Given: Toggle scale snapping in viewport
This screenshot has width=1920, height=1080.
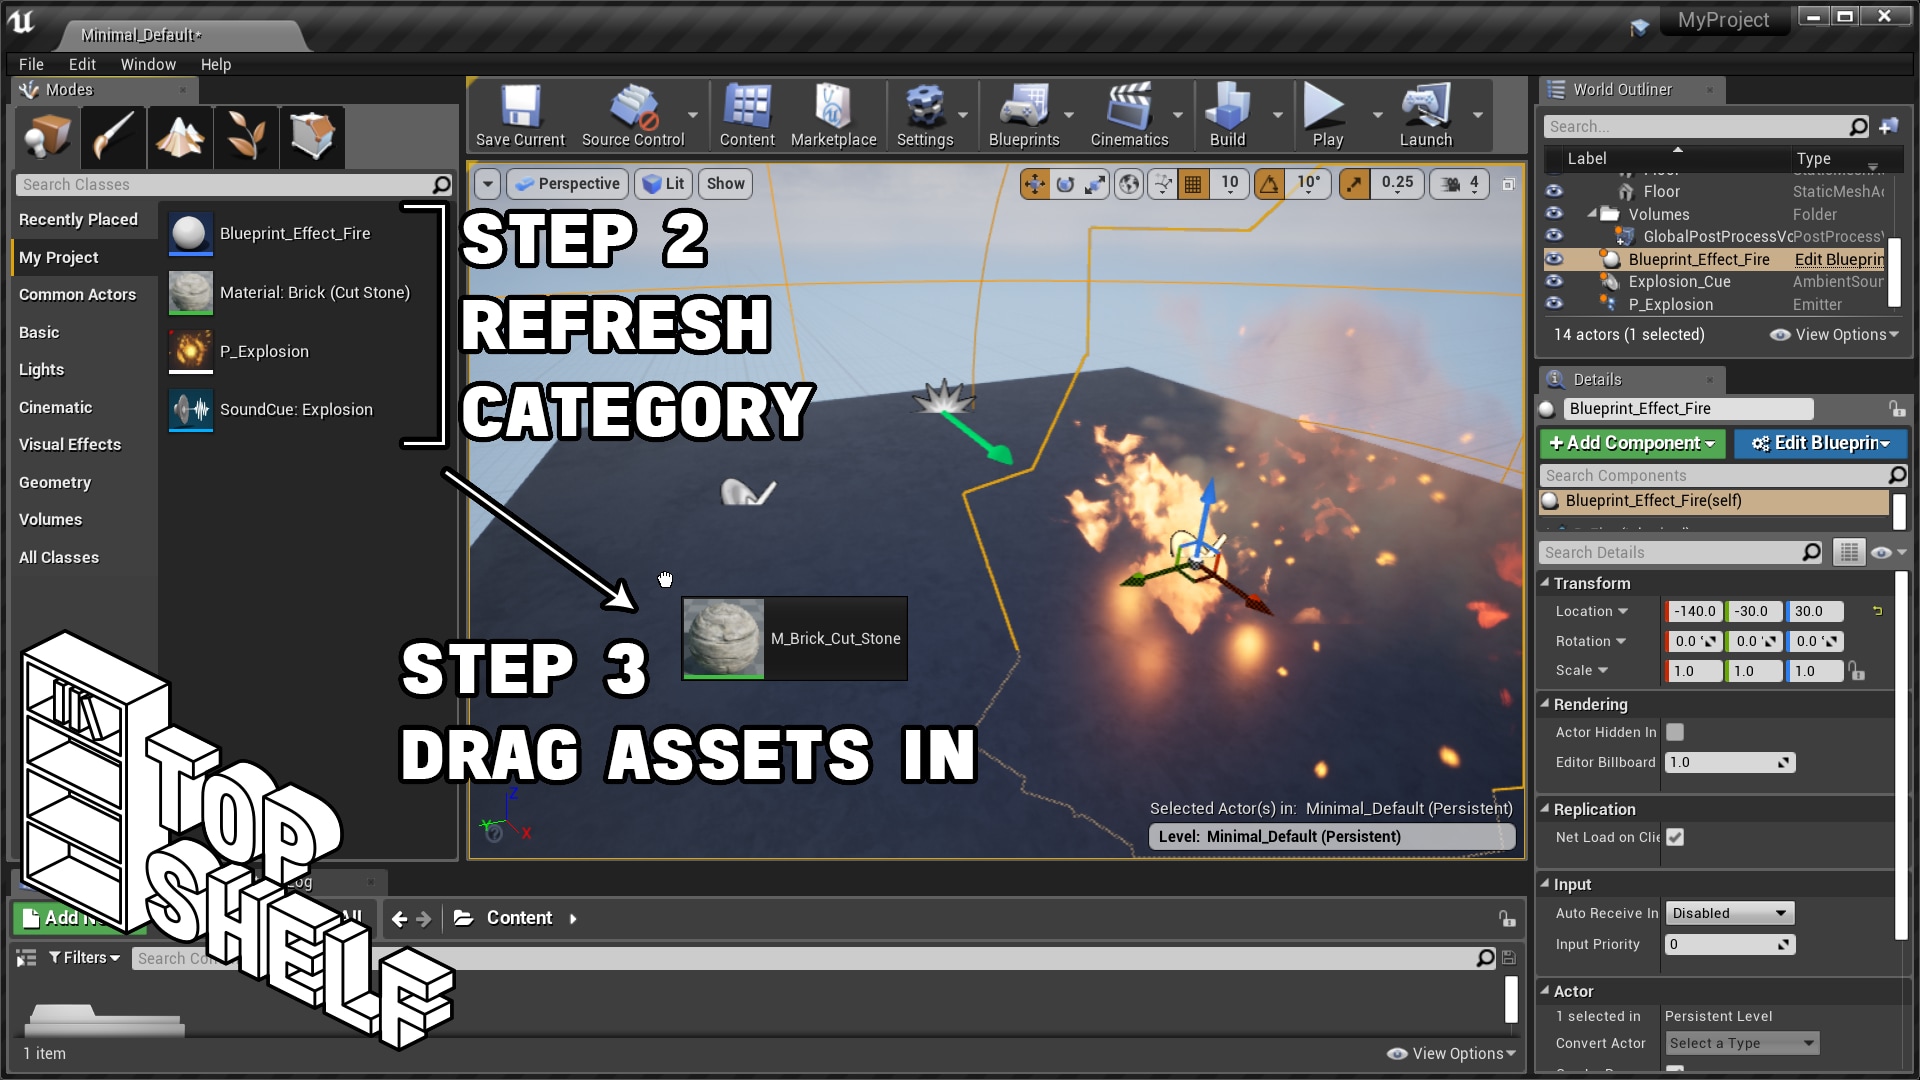Looking at the screenshot, I should coord(1354,184).
